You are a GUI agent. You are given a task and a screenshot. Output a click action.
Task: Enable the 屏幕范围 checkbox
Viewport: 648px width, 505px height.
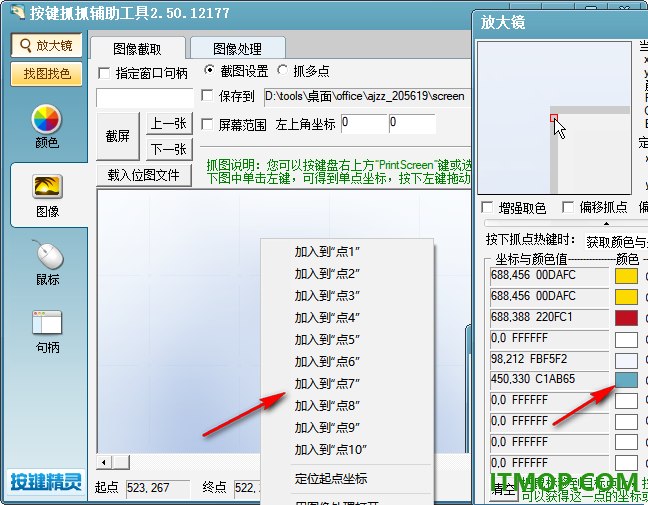207,124
